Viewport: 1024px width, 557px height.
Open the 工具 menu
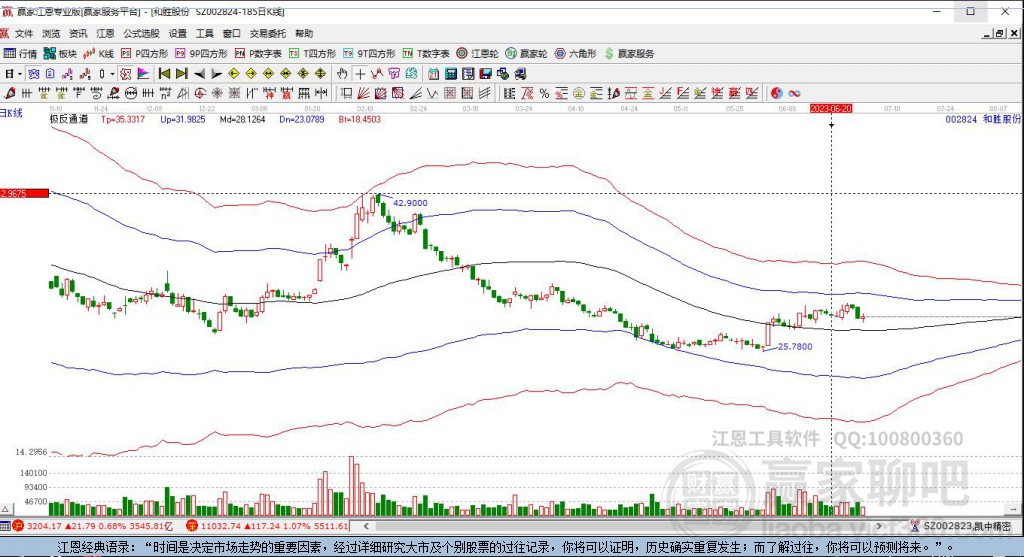click(x=204, y=33)
